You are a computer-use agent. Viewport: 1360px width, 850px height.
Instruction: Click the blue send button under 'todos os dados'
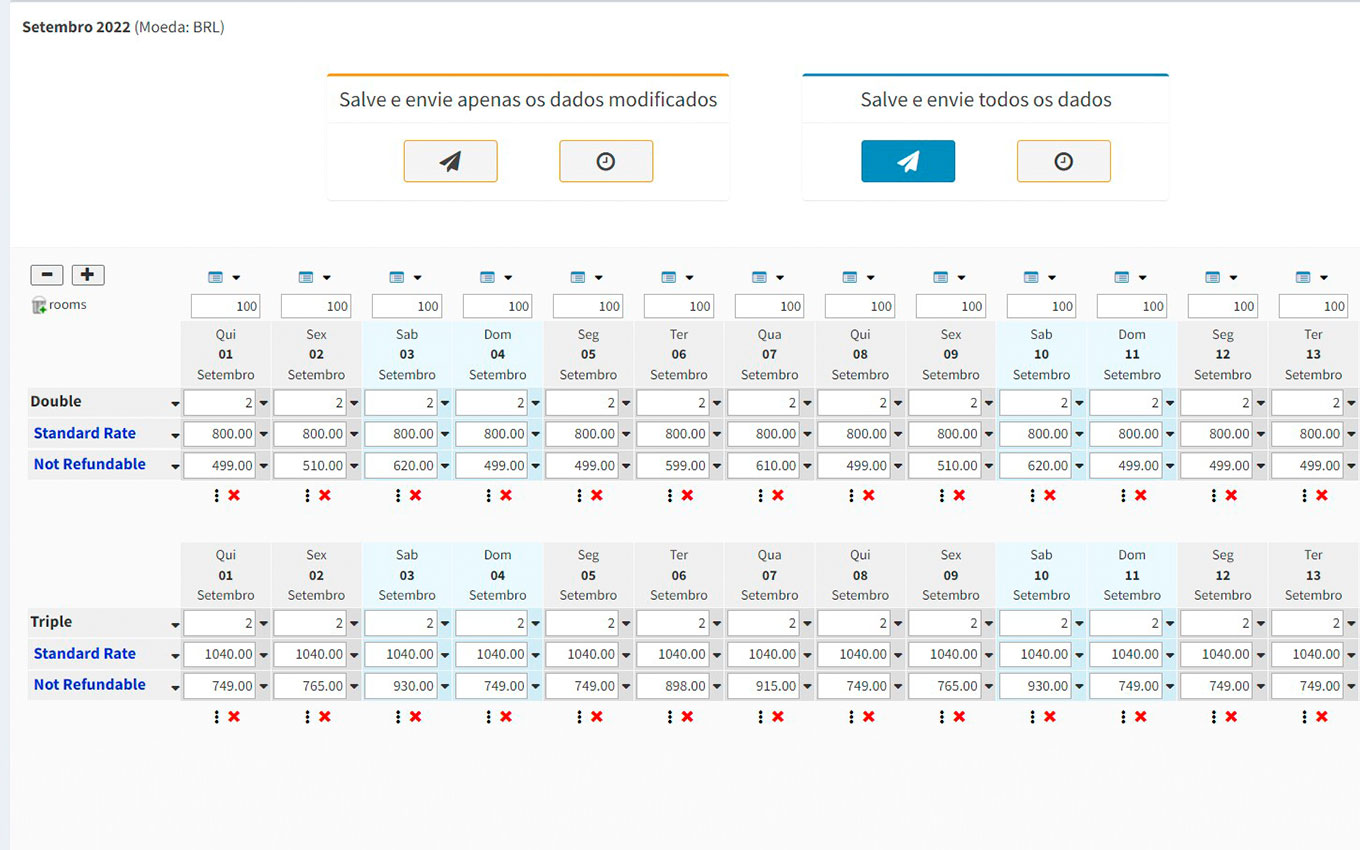pyautogui.click(x=907, y=161)
